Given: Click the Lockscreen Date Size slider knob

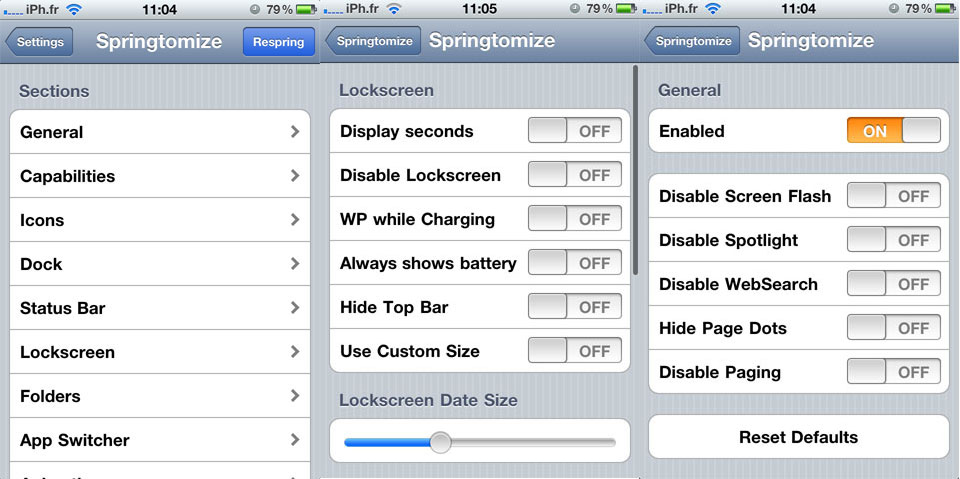Looking at the screenshot, I should [x=440, y=442].
